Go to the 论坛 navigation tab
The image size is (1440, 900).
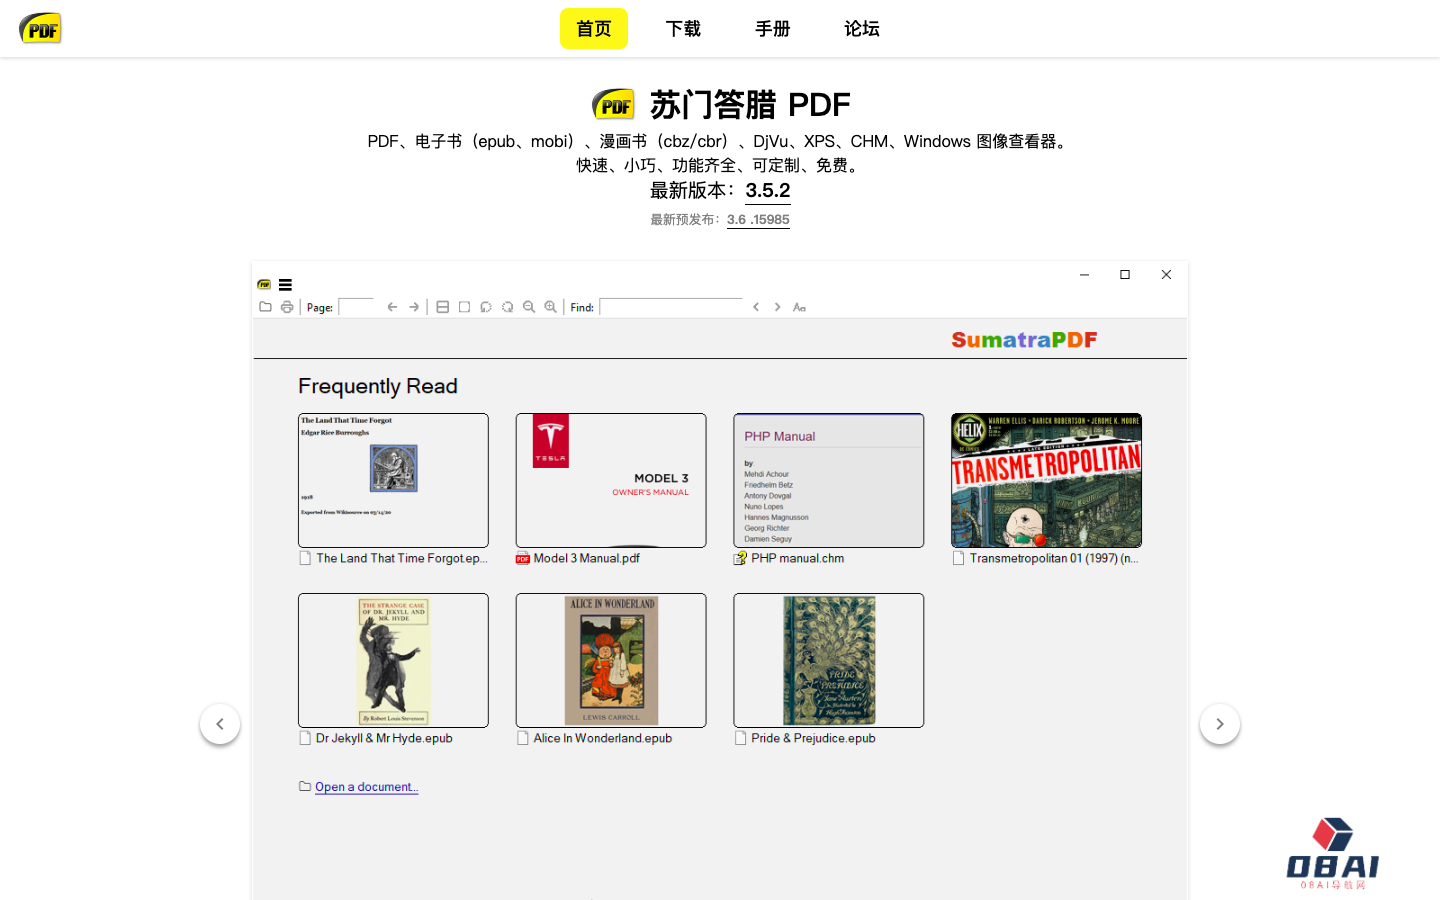tap(861, 29)
